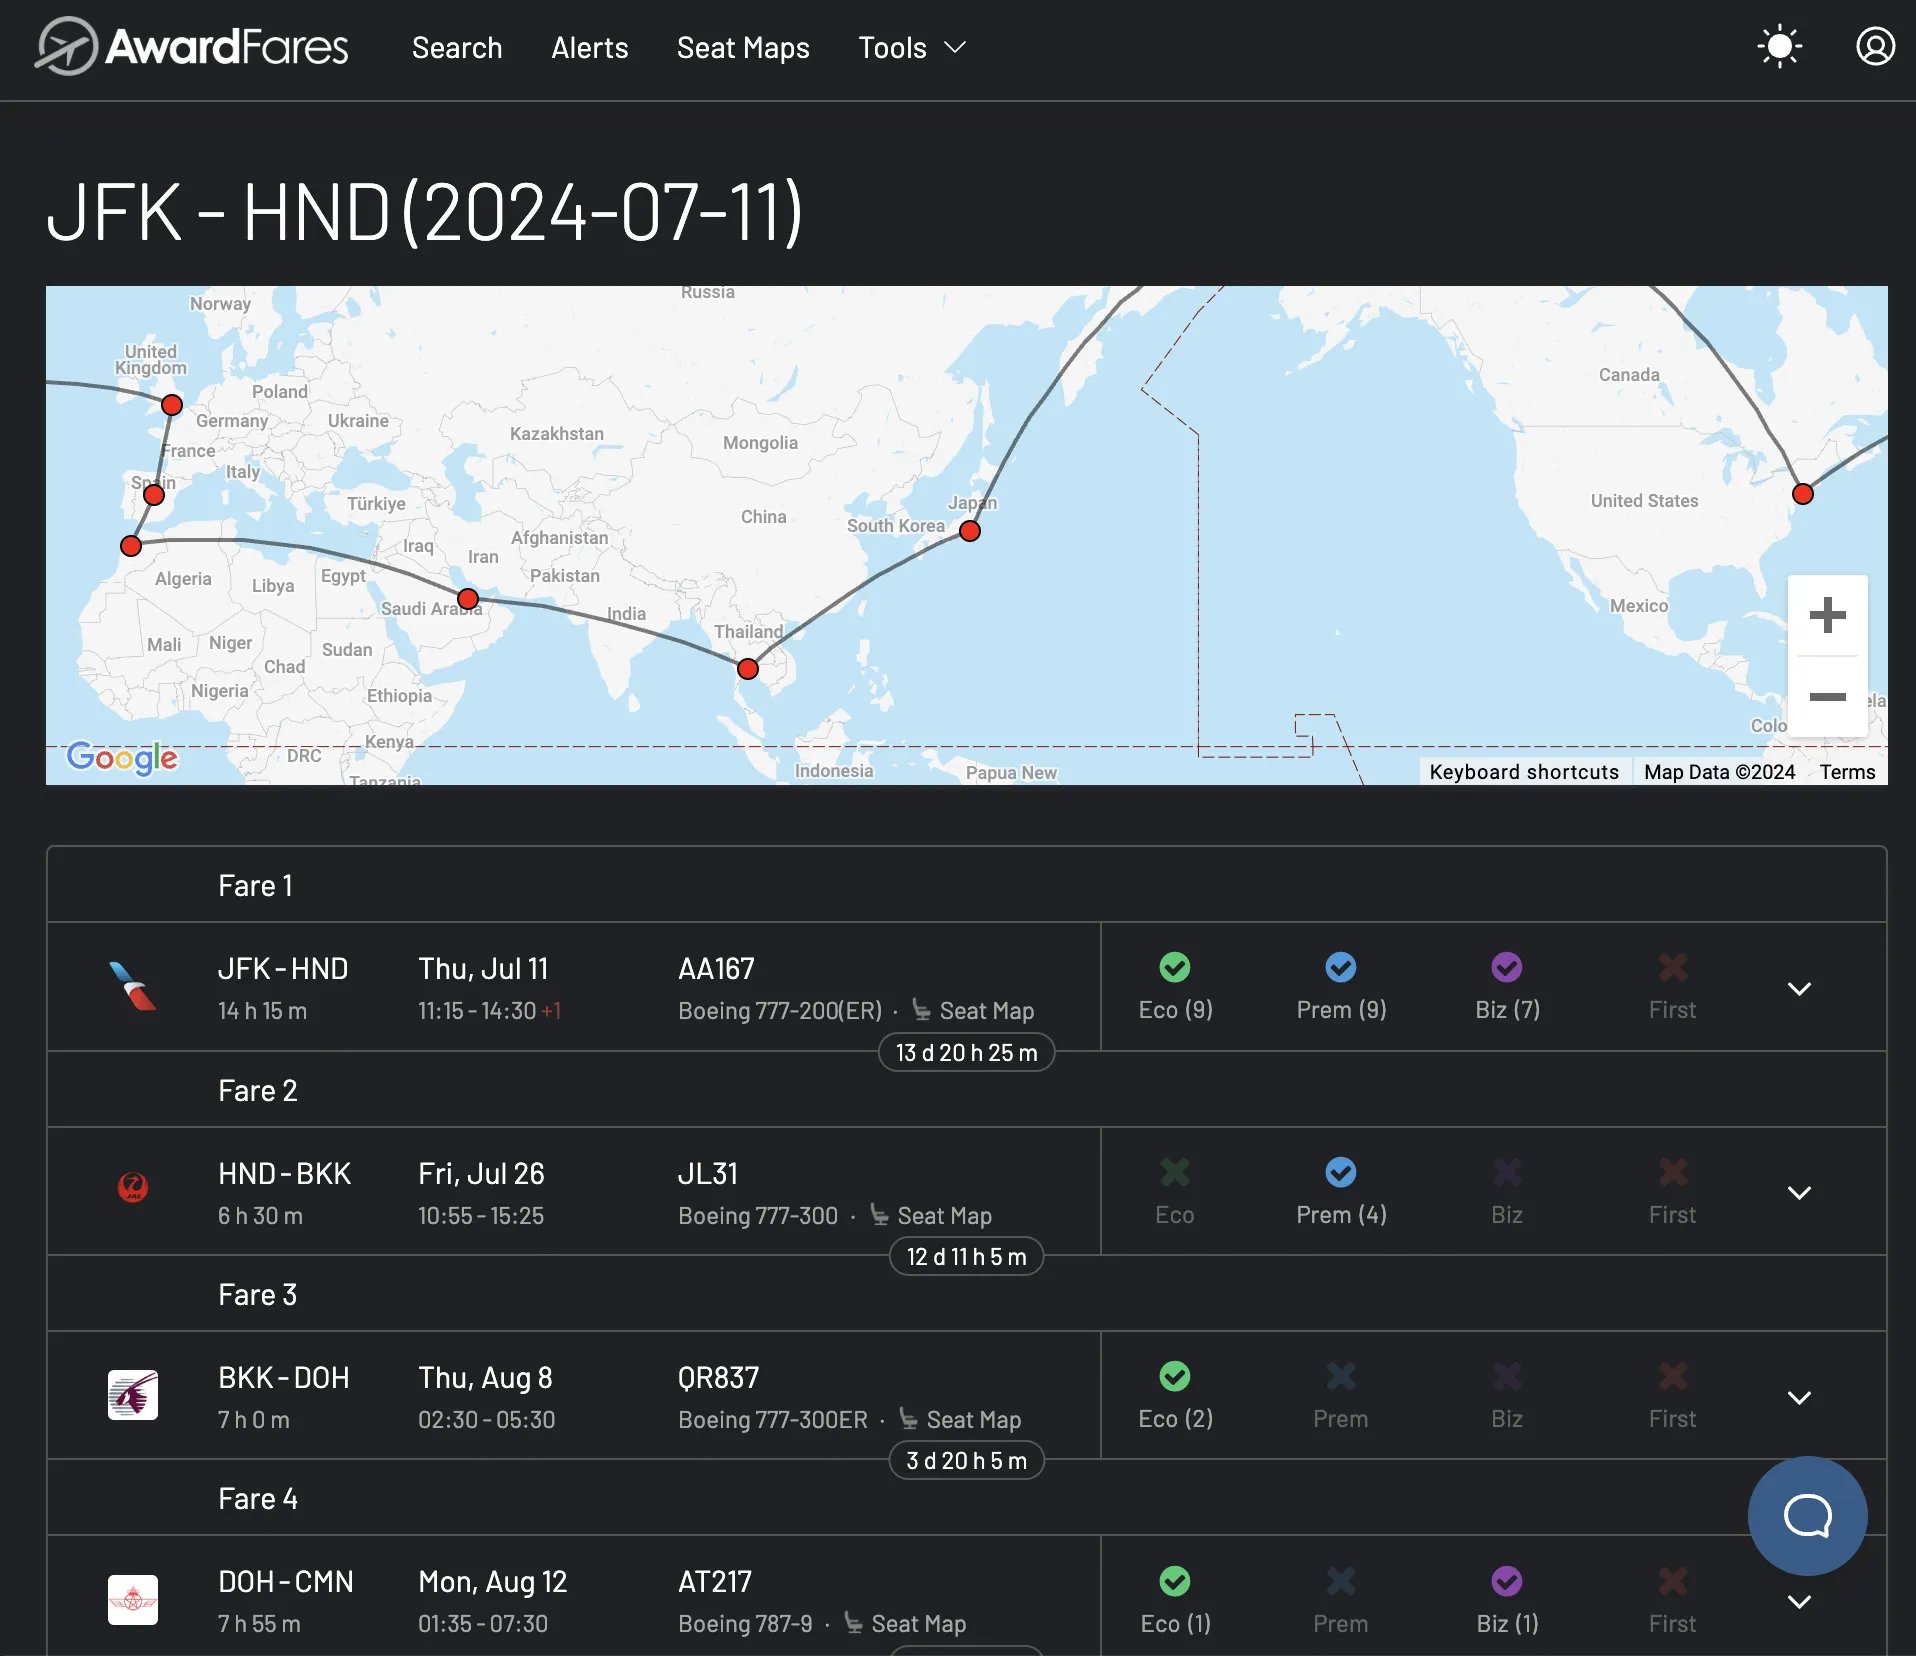Select Prem (9) availability on AA167
The width and height of the screenshot is (1916, 1656).
[1341, 987]
